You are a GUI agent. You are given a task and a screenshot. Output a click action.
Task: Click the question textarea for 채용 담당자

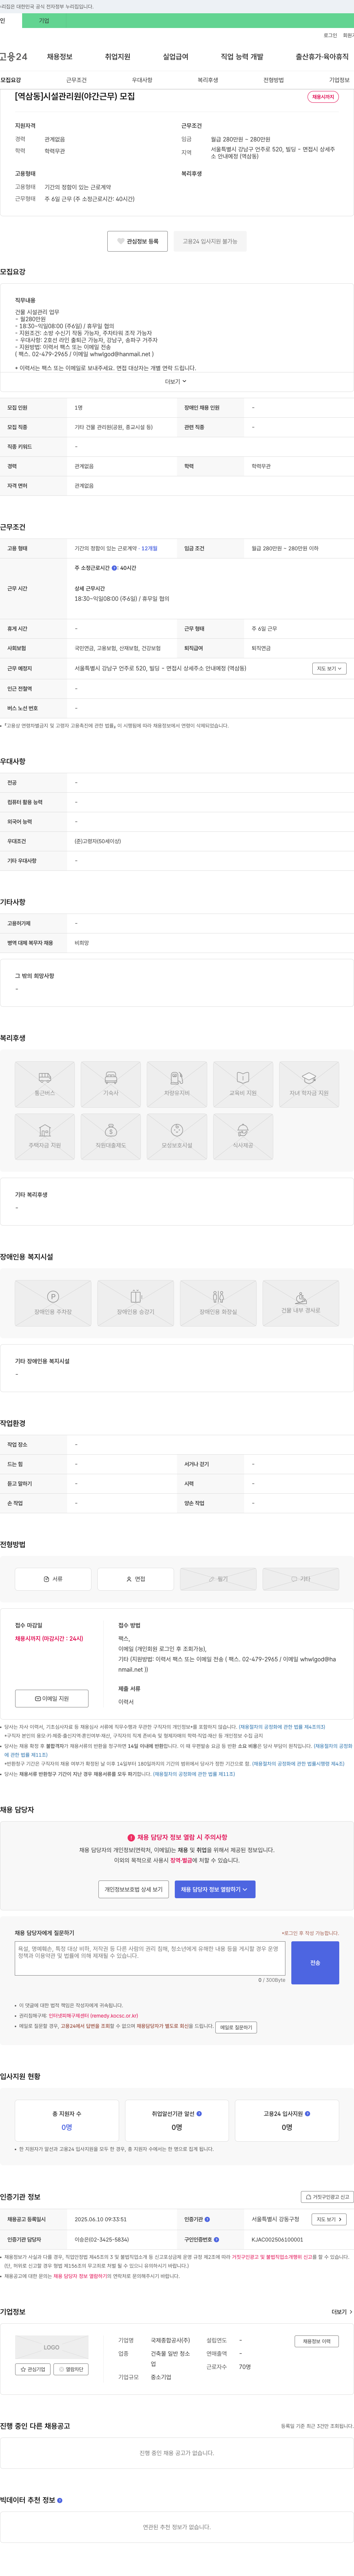tap(151, 1958)
